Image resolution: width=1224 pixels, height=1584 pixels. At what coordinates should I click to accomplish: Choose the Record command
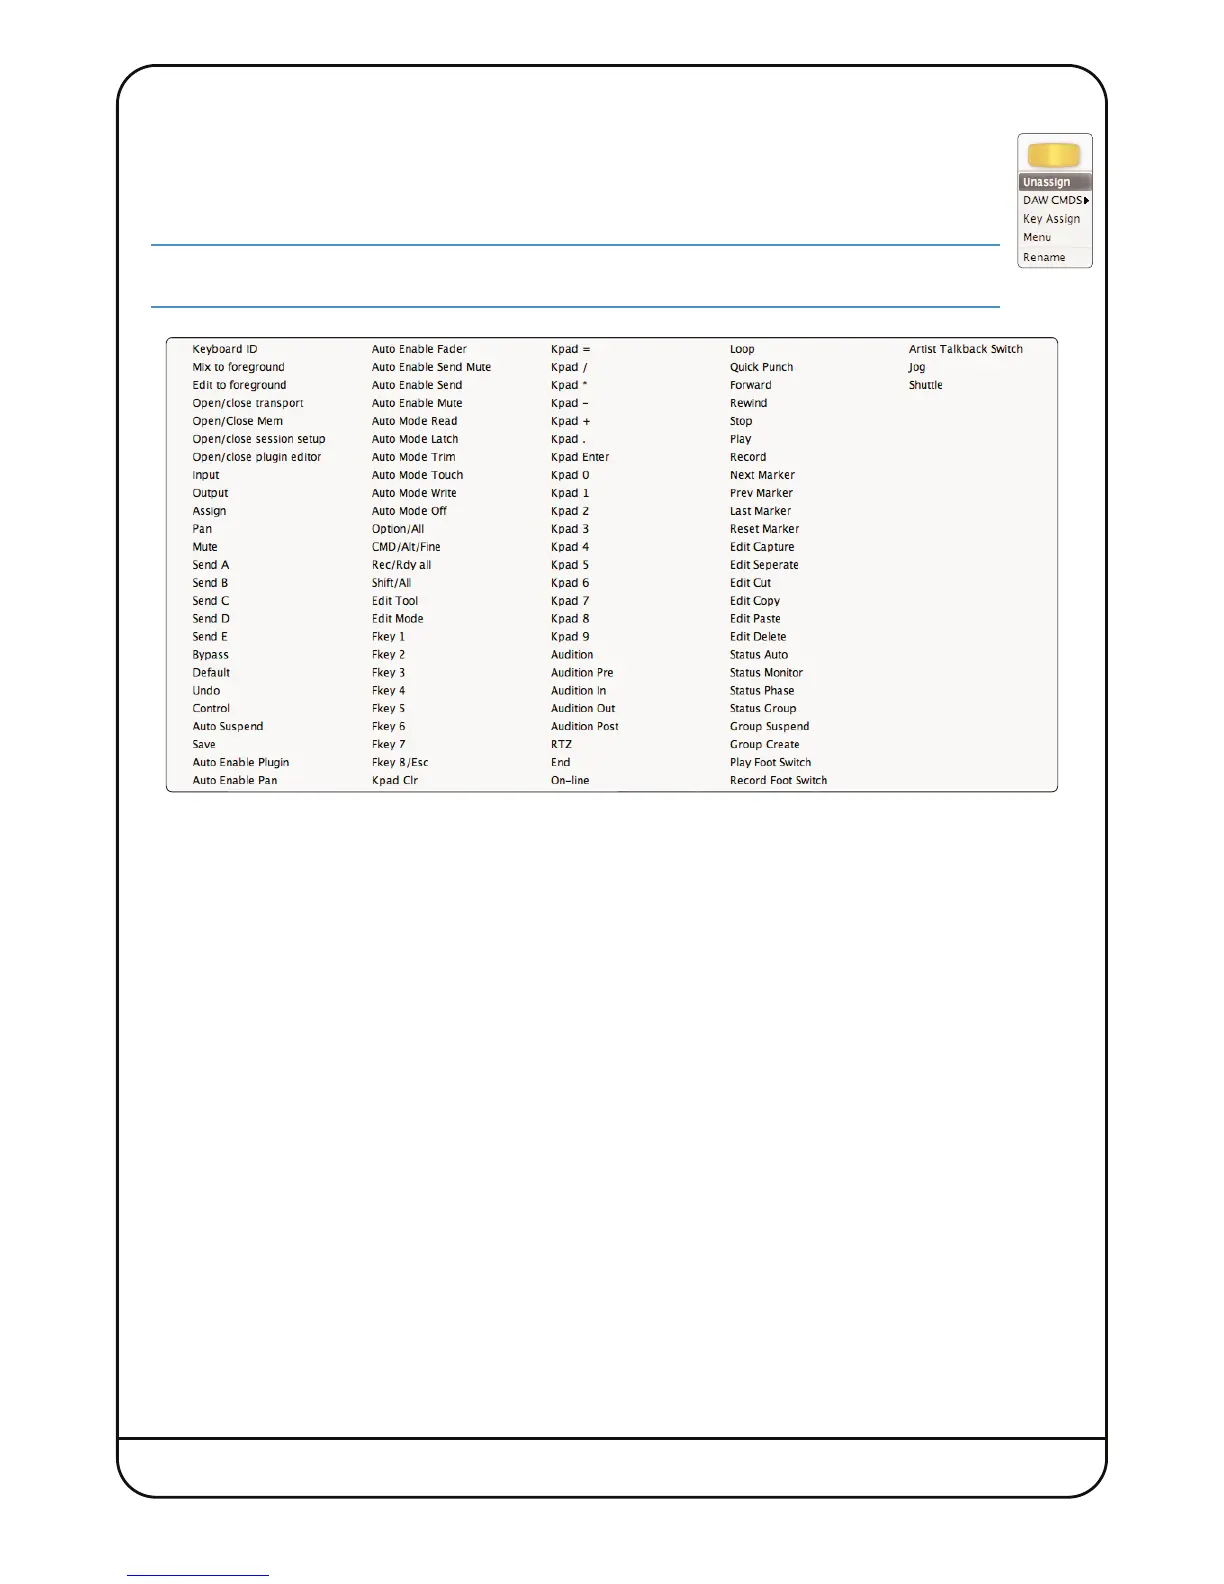tap(748, 457)
